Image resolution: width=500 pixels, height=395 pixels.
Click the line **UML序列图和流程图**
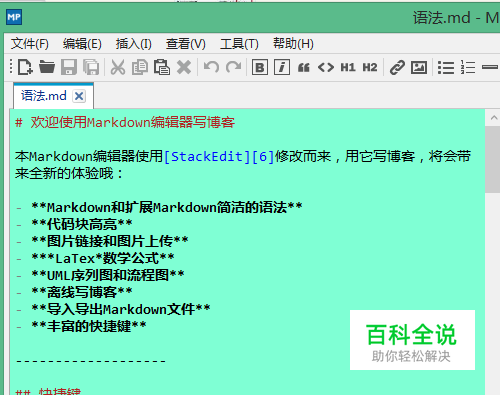(x=108, y=275)
